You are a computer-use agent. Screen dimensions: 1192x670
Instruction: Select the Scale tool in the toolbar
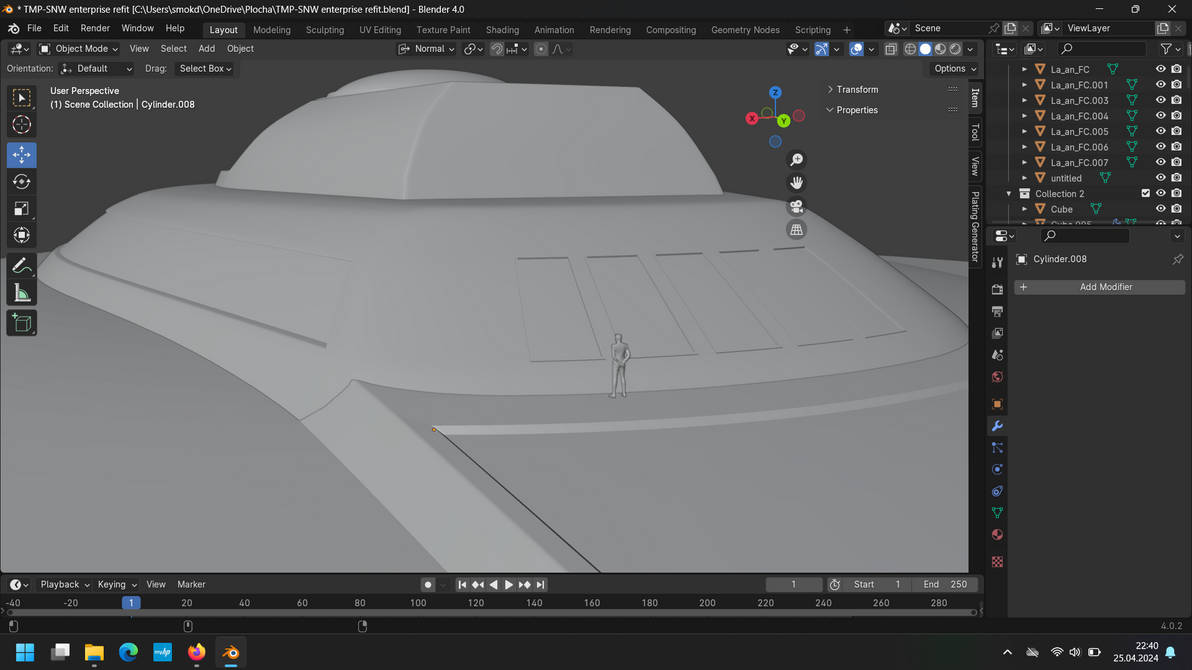(22, 208)
